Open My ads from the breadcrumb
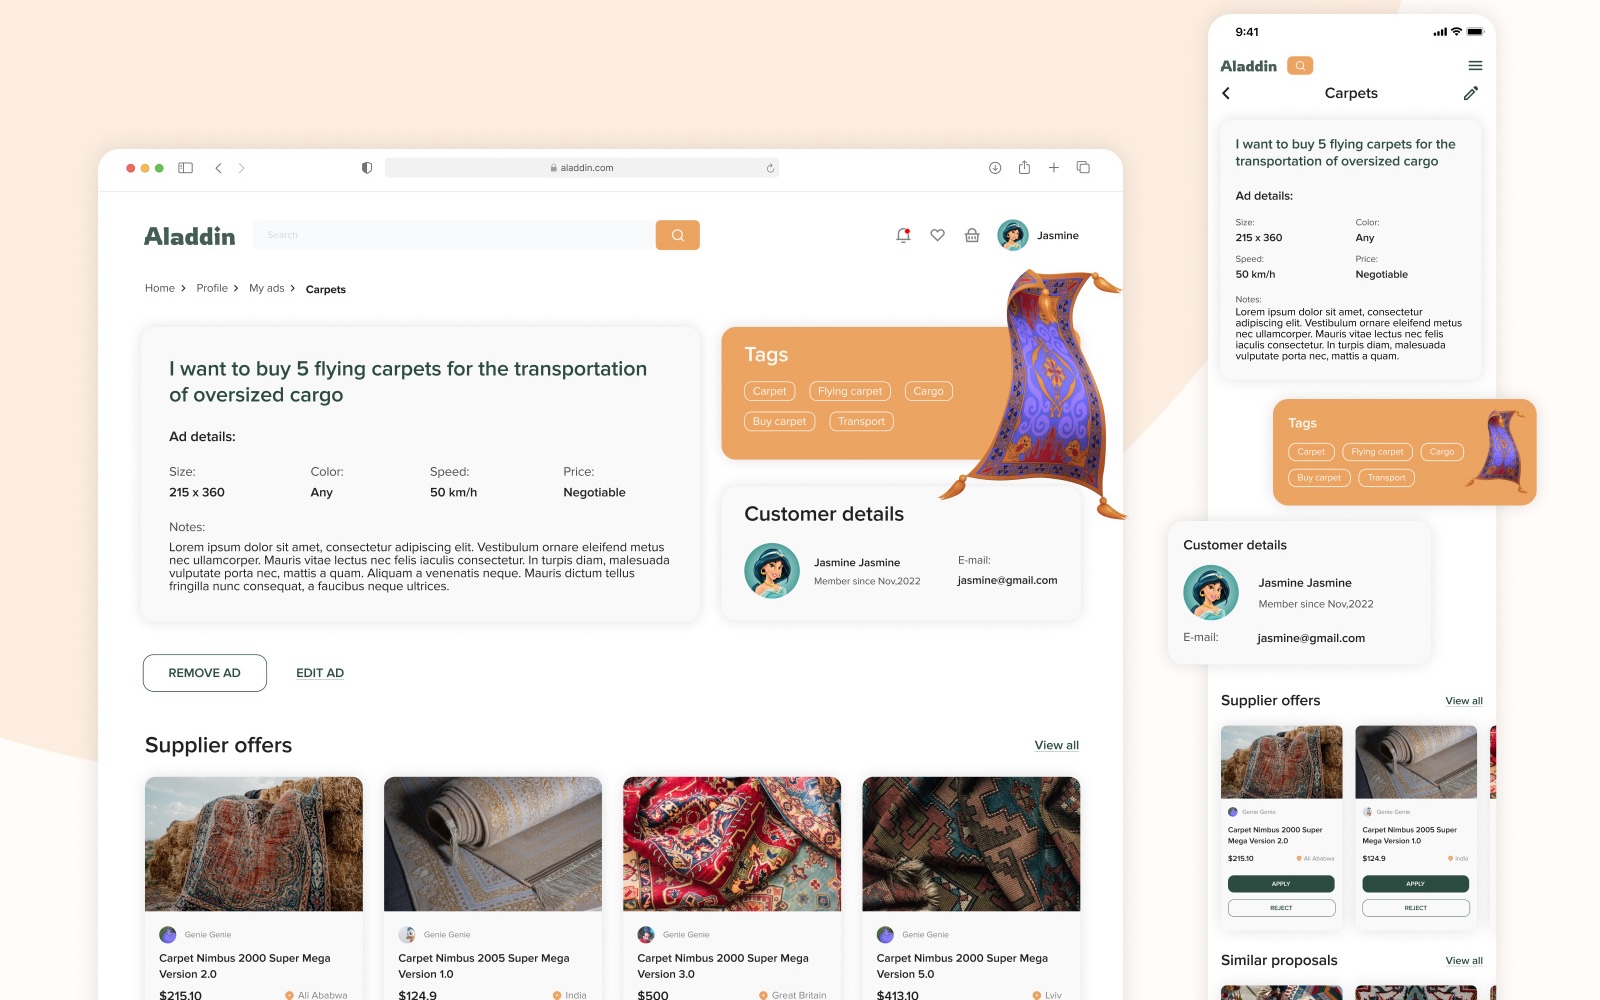Screen dimensions: 1600x1000 tap(266, 288)
